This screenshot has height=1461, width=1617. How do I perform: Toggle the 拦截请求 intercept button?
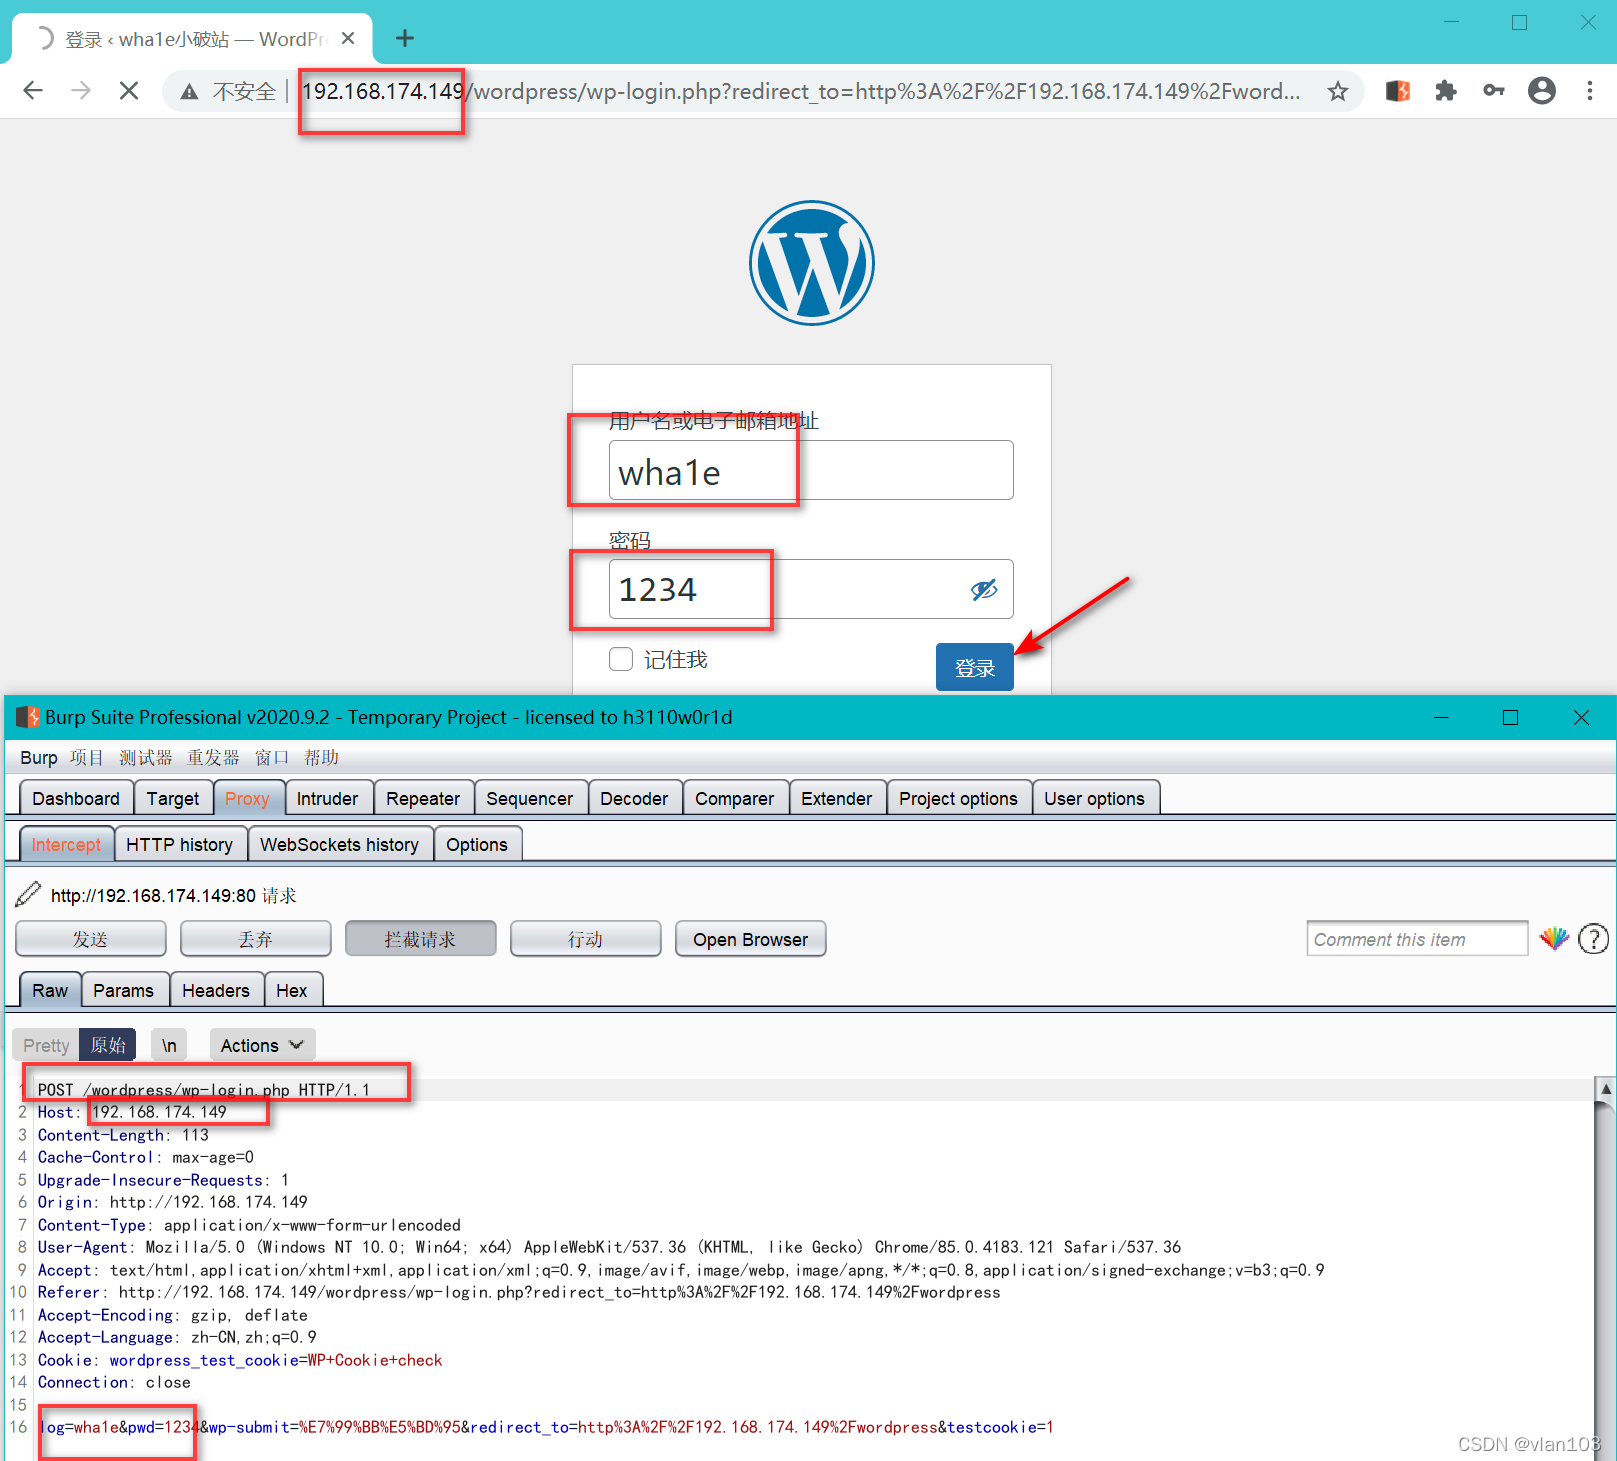[421, 939]
